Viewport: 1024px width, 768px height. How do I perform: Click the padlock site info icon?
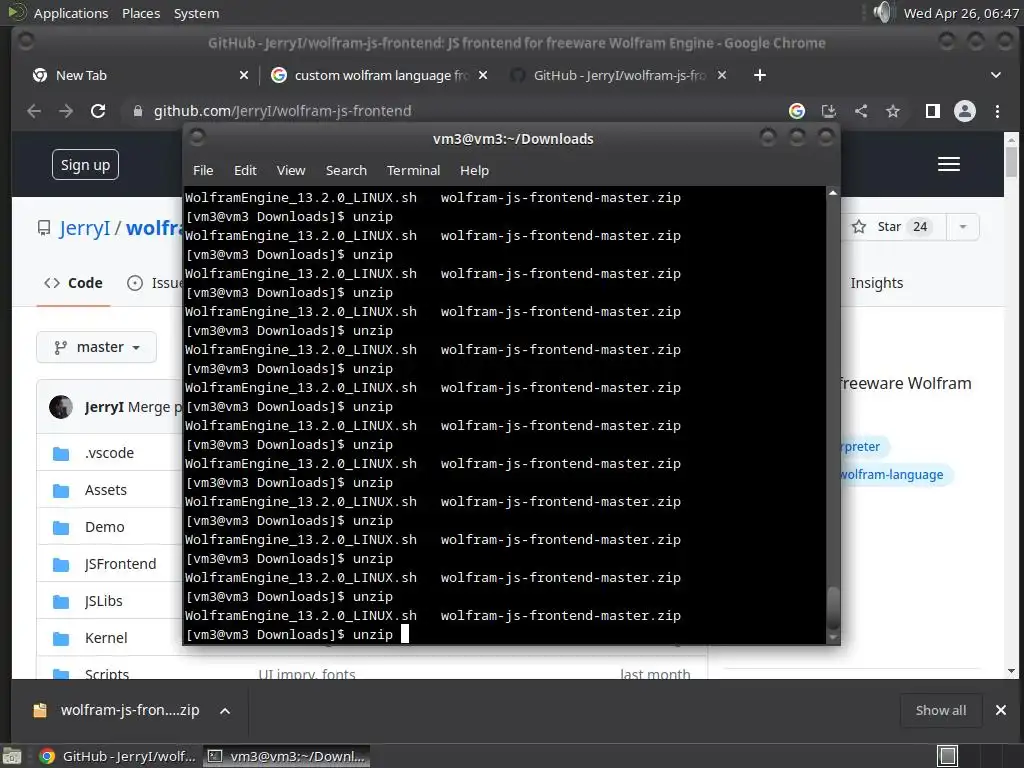[137, 111]
